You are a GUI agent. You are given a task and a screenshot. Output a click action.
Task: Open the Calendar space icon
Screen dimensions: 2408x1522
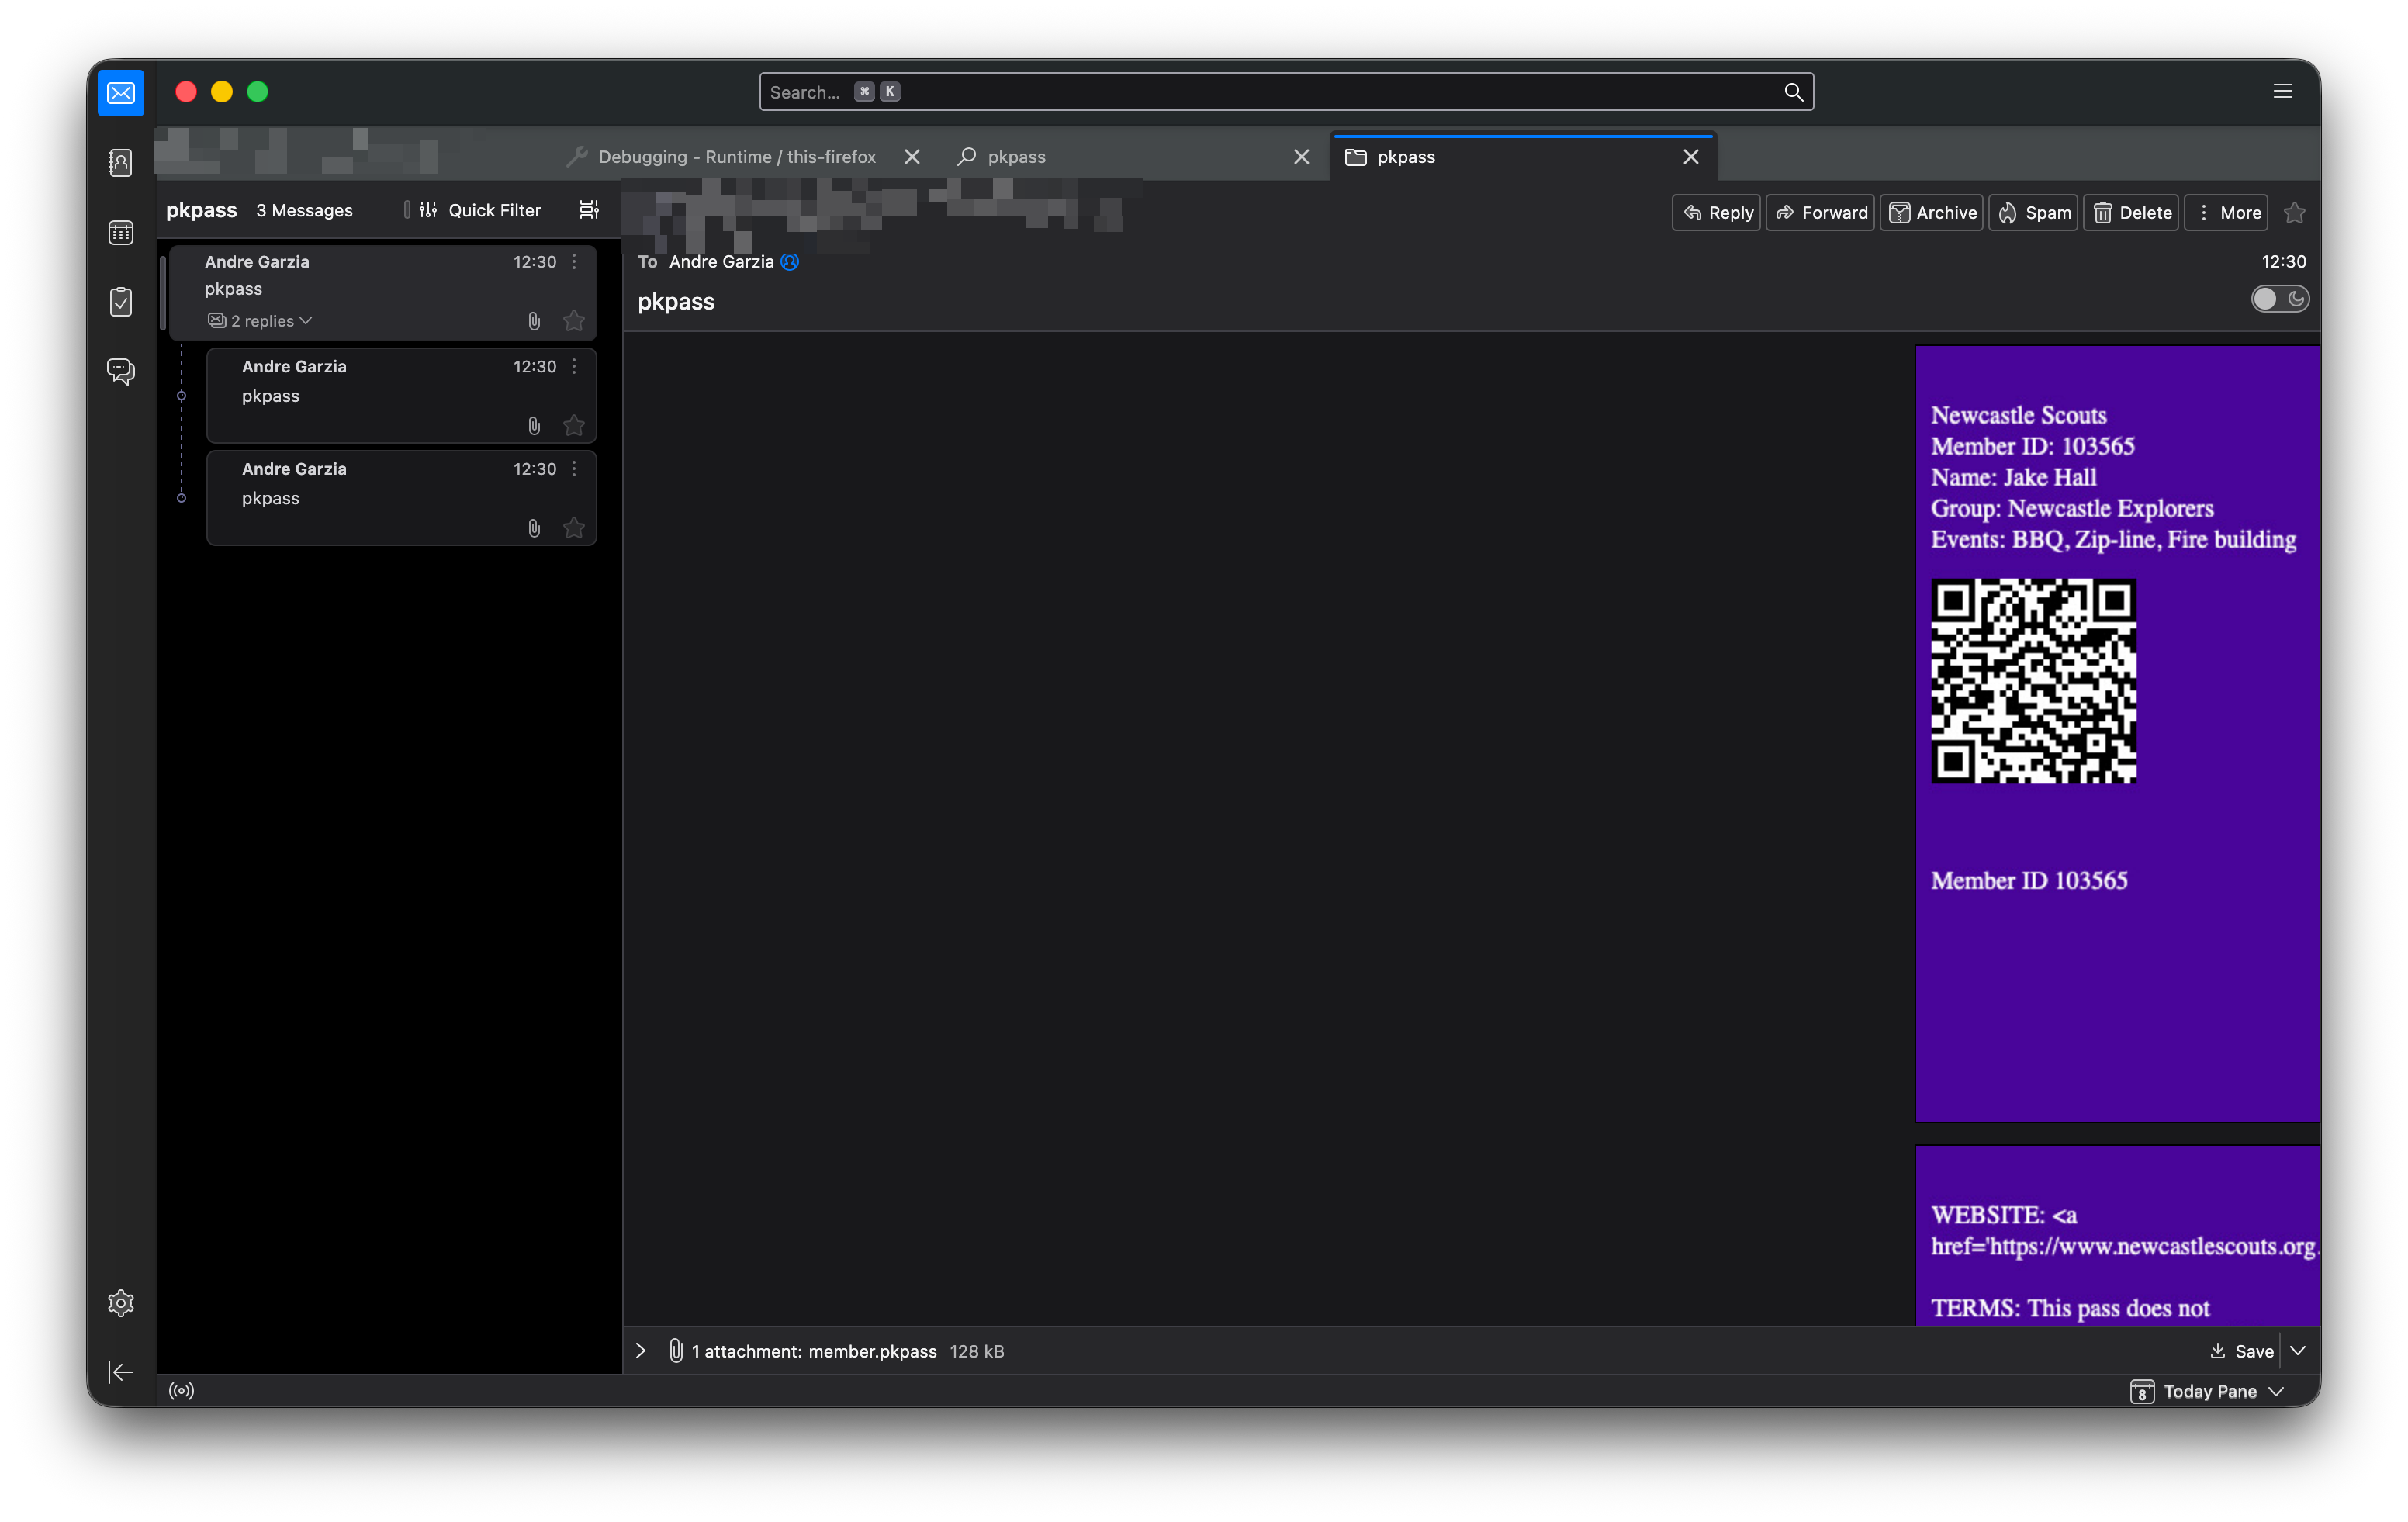pos(120,233)
